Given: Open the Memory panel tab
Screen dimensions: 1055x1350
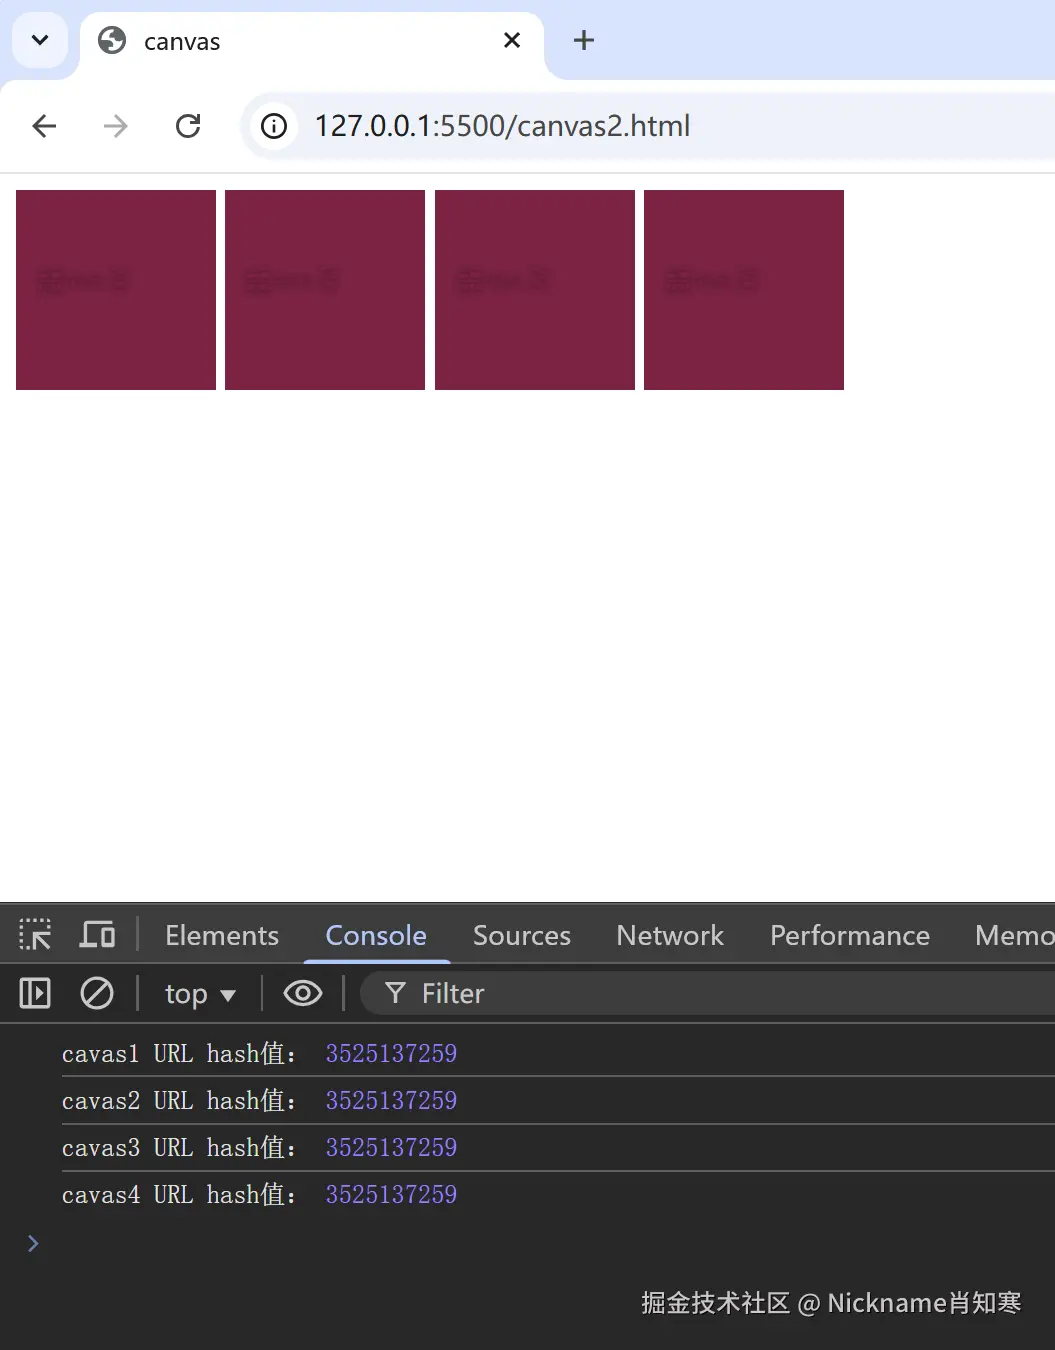Looking at the screenshot, I should point(1014,935).
